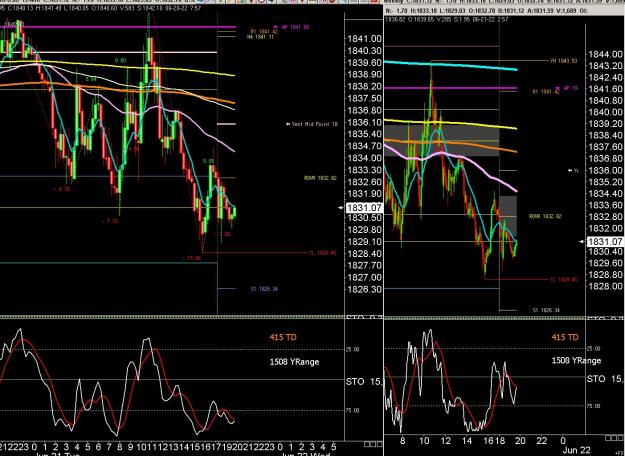Select the magenta MP horizontal line in left chart
Image resolution: width=625 pixels, height=456 pixels.
(x=118, y=27)
